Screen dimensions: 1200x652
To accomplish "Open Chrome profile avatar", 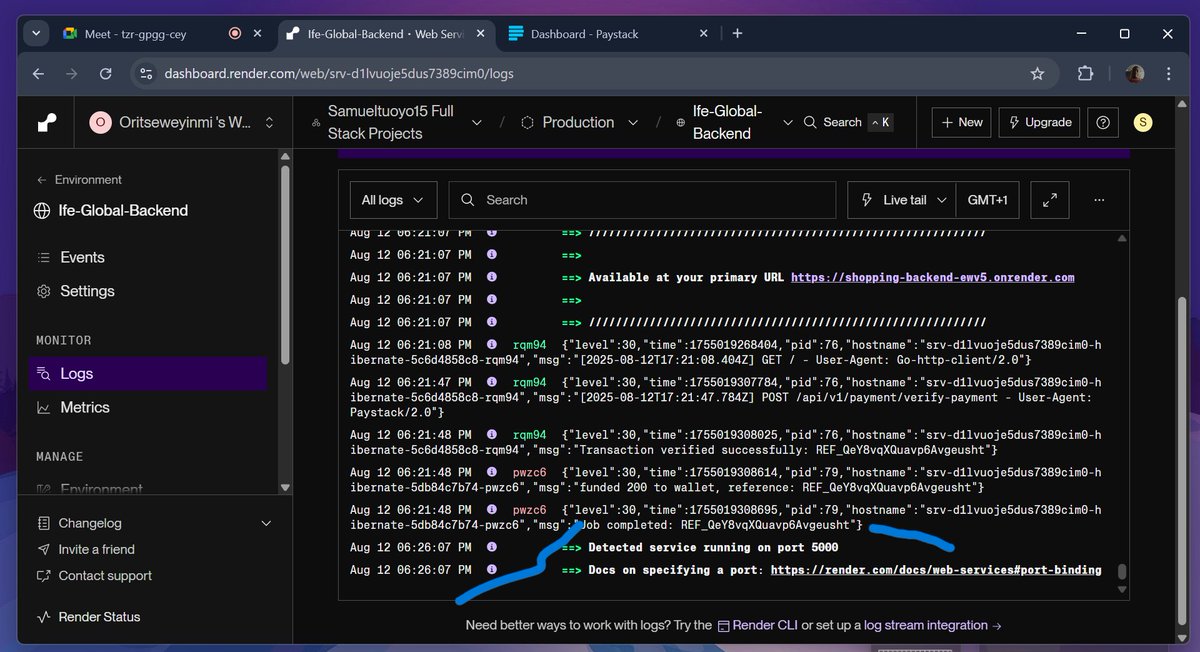I will (x=1134, y=73).
